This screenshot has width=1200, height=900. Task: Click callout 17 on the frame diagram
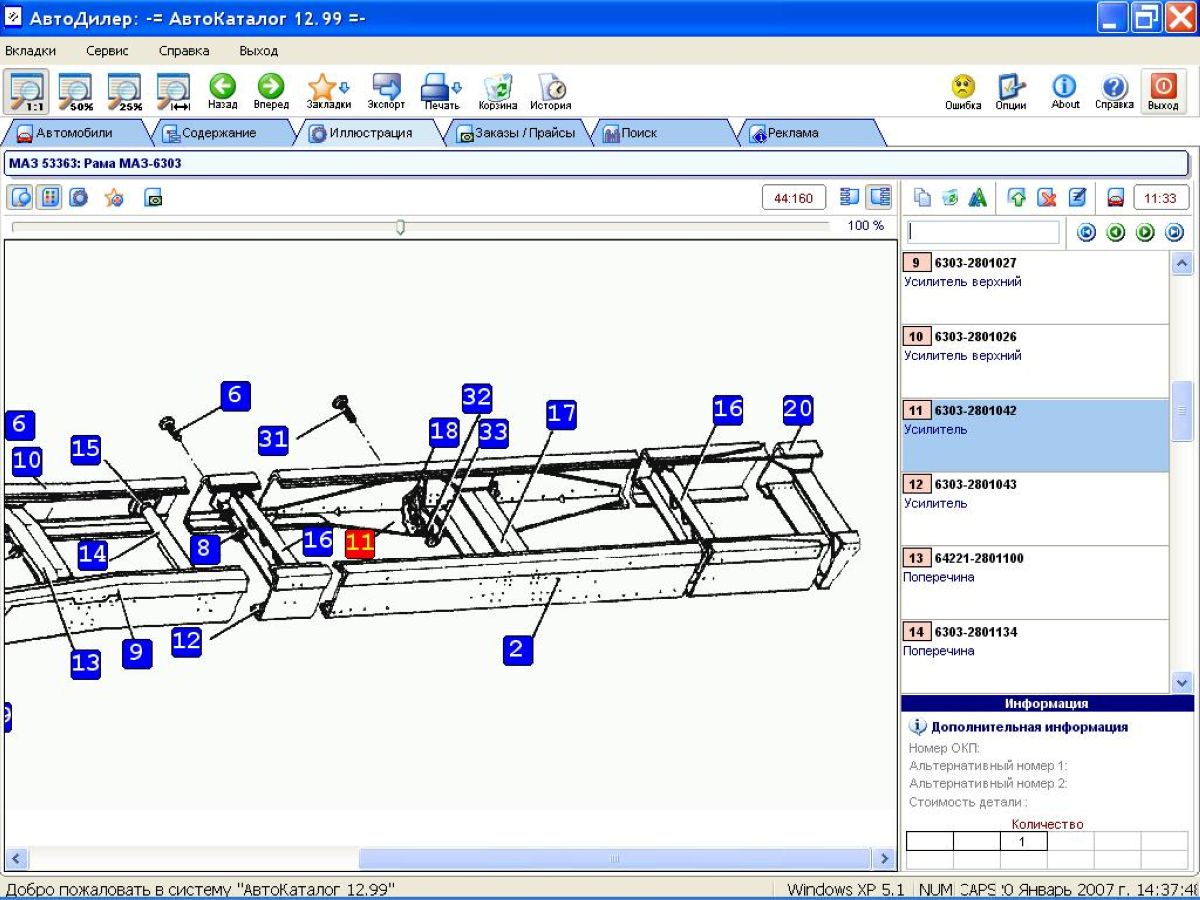(x=562, y=414)
